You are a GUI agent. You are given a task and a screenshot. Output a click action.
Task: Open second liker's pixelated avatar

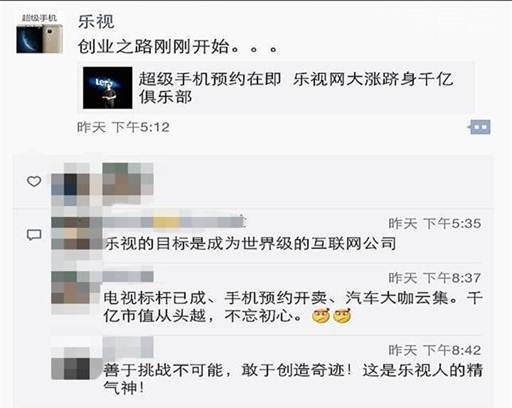[x=128, y=184]
